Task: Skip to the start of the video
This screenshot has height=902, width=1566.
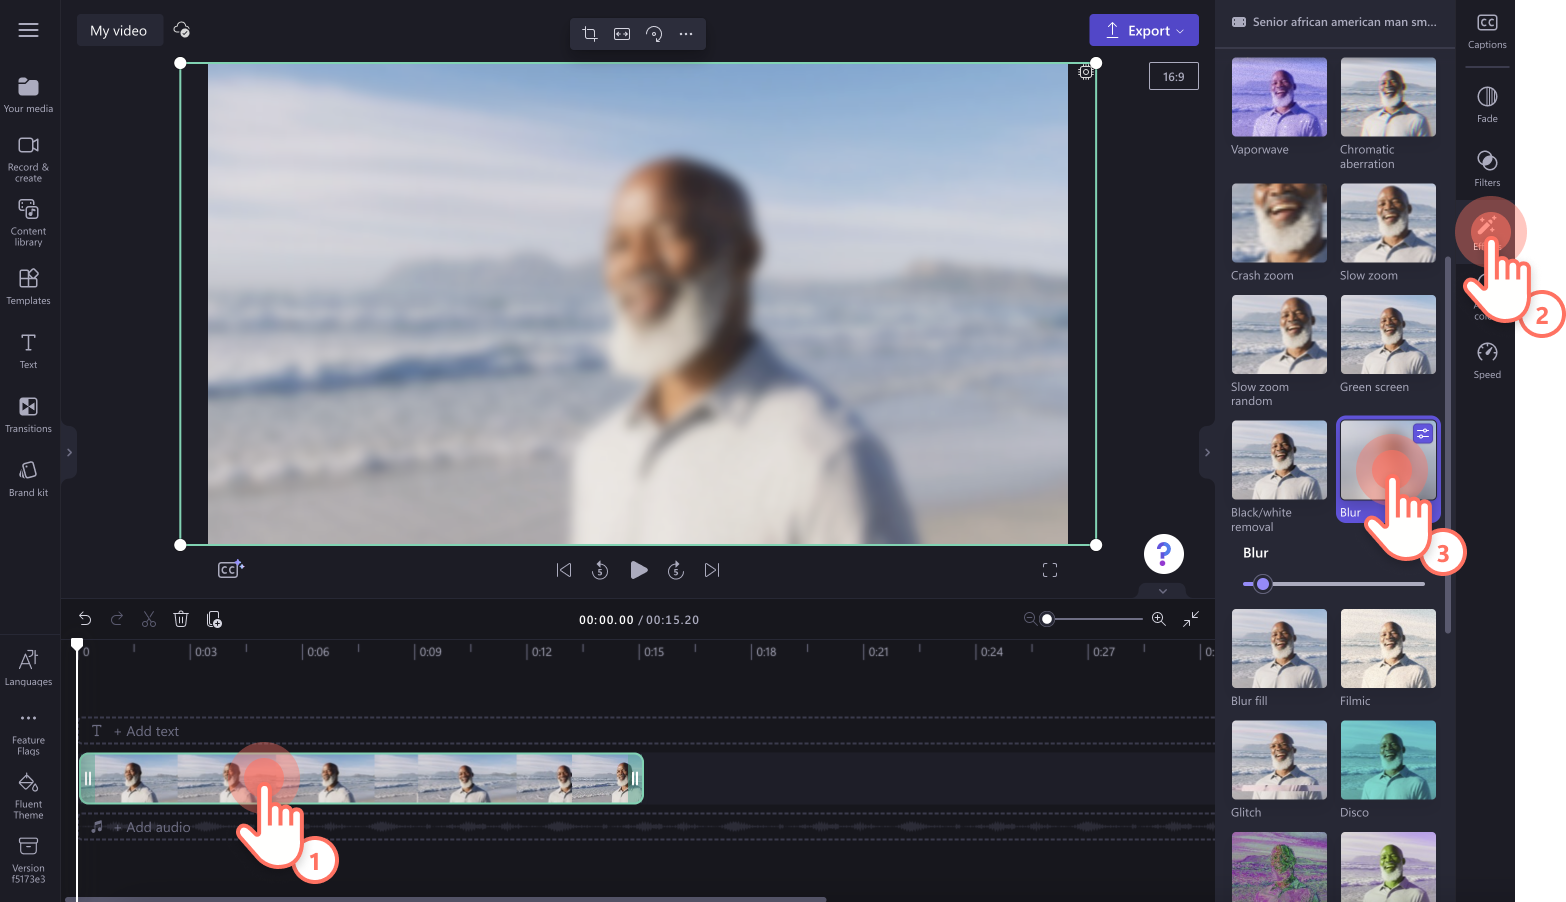Action: [x=564, y=570]
